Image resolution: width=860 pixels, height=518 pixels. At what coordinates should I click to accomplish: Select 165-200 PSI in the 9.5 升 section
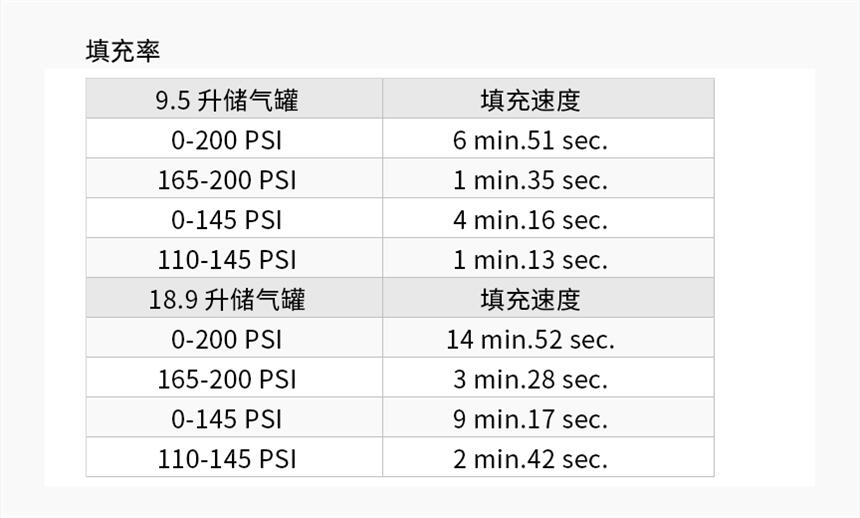[x=227, y=180]
